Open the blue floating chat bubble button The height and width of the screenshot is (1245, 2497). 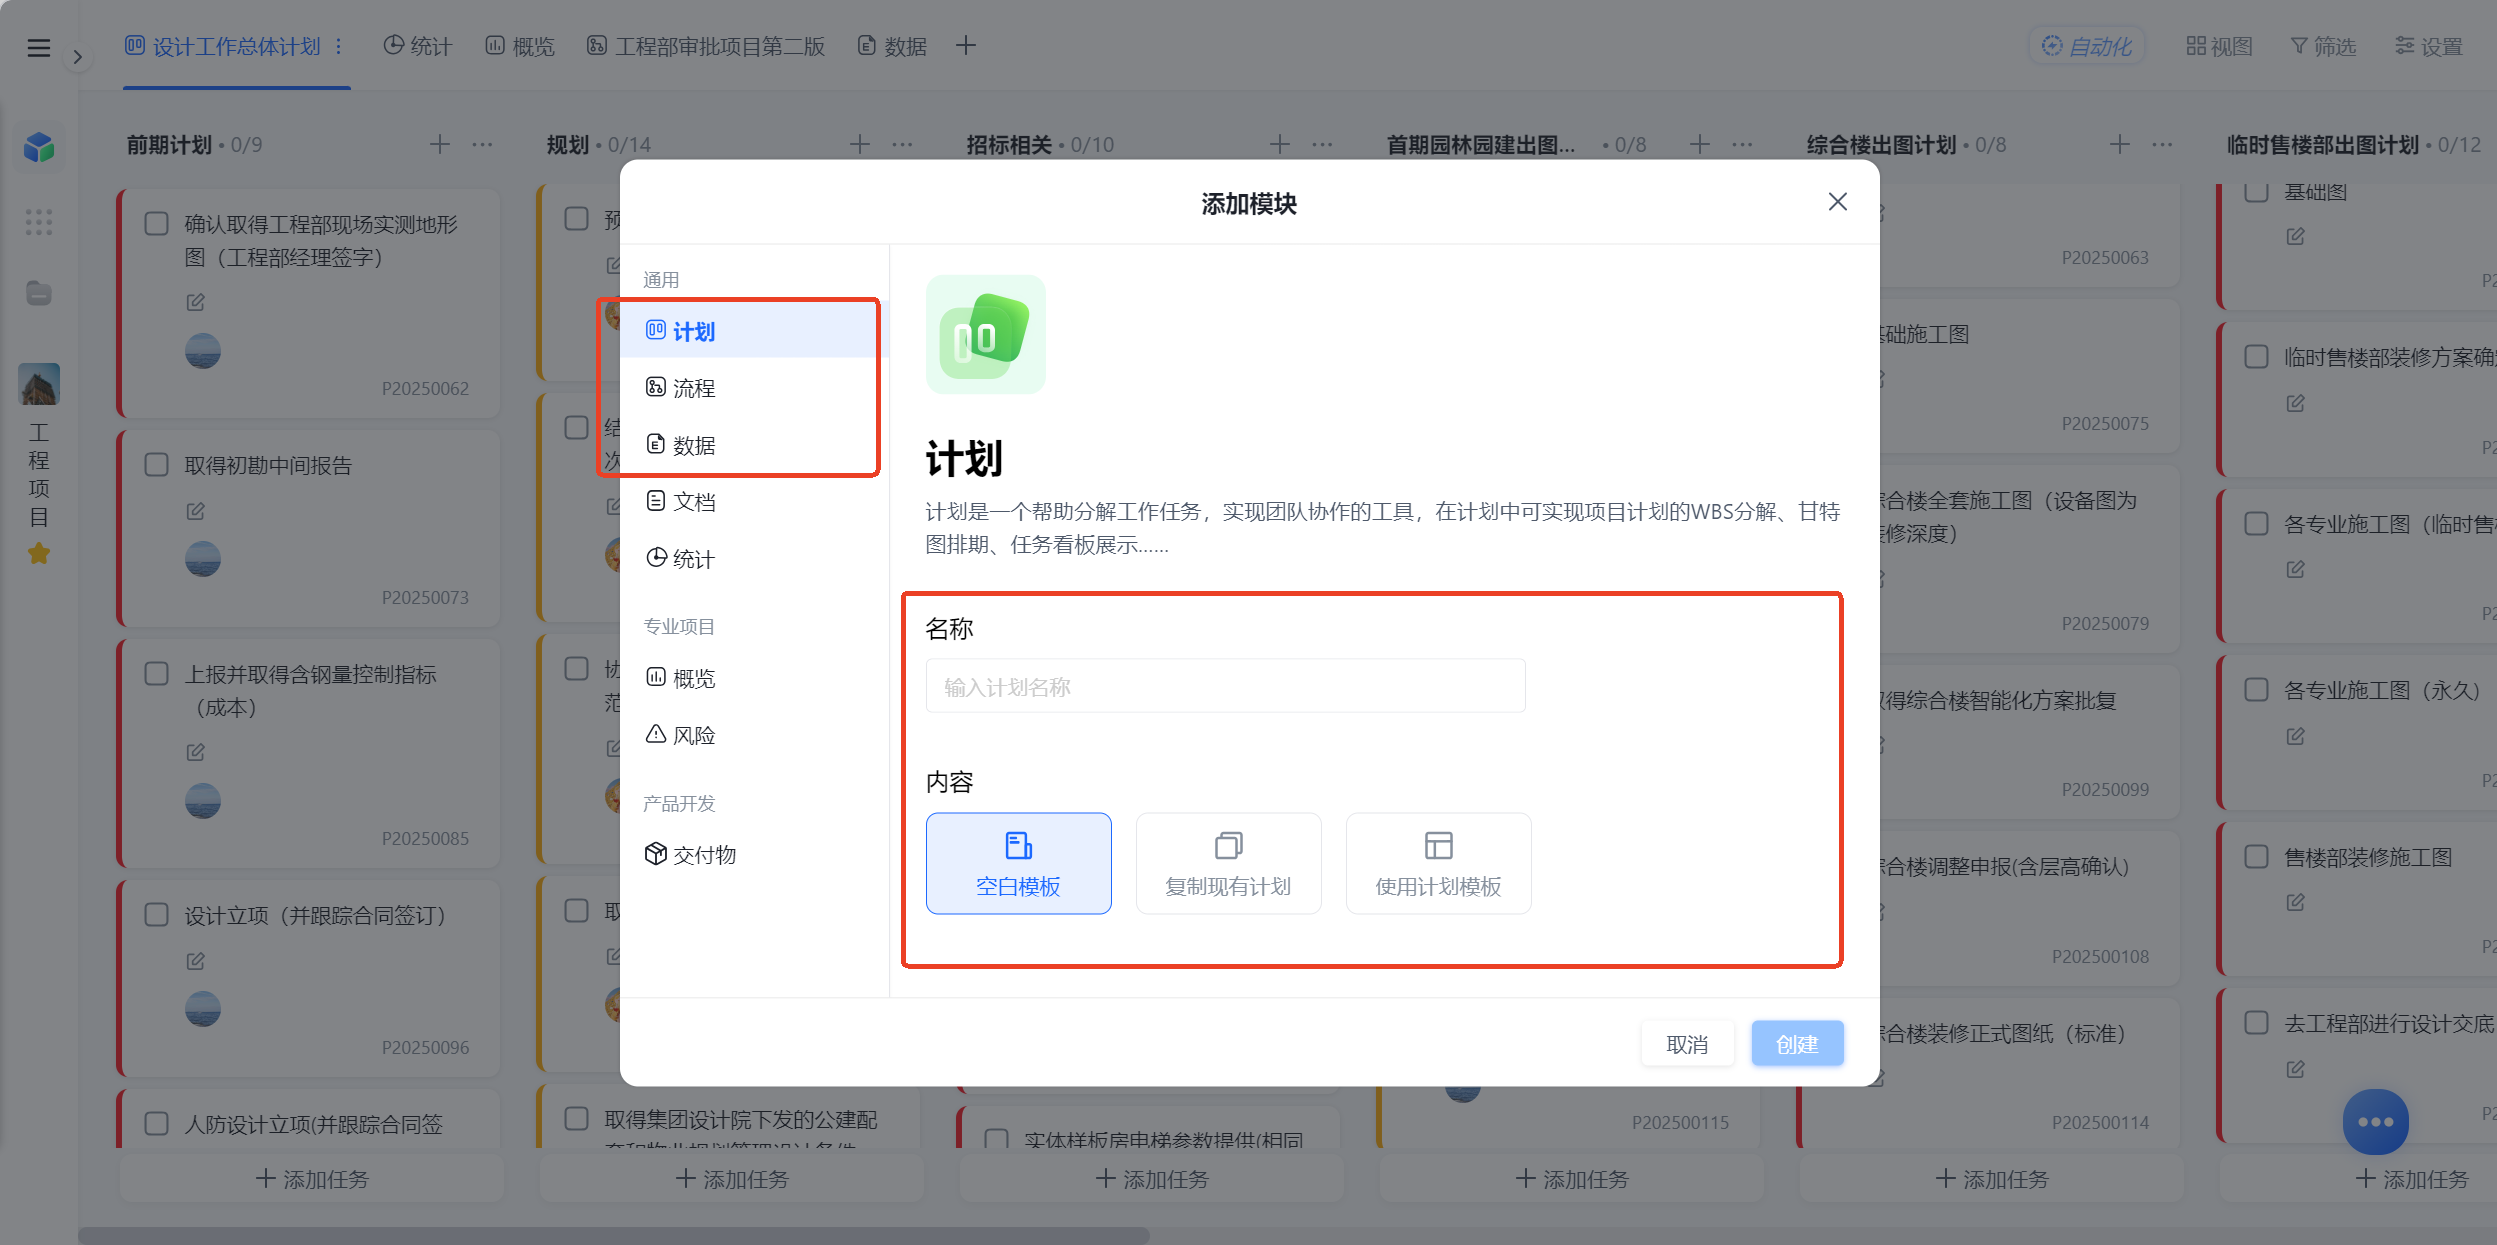tap(2375, 1121)
